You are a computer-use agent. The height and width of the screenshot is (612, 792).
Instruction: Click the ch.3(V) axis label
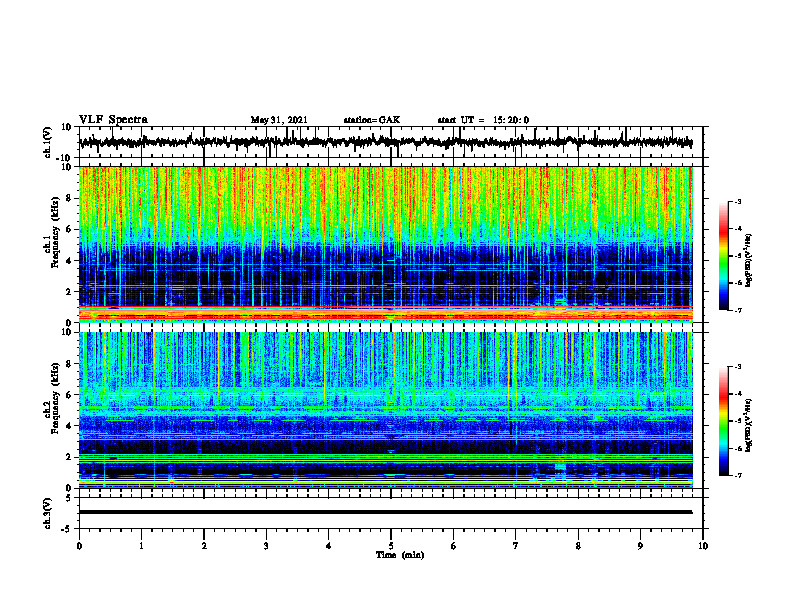pos(47,513)
